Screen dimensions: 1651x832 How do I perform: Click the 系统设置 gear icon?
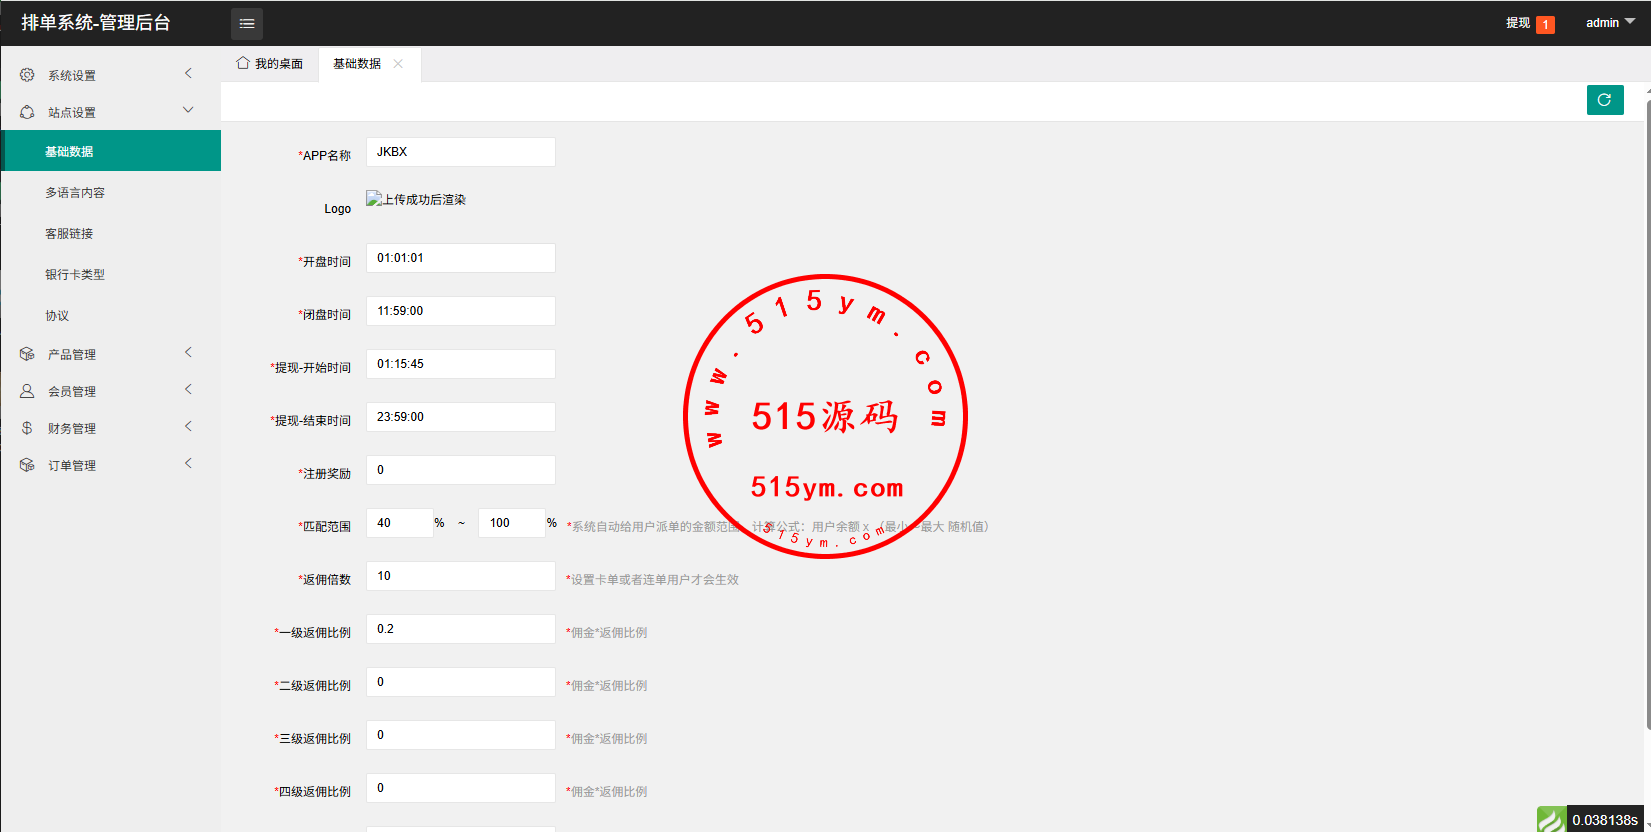click(27, 75)
